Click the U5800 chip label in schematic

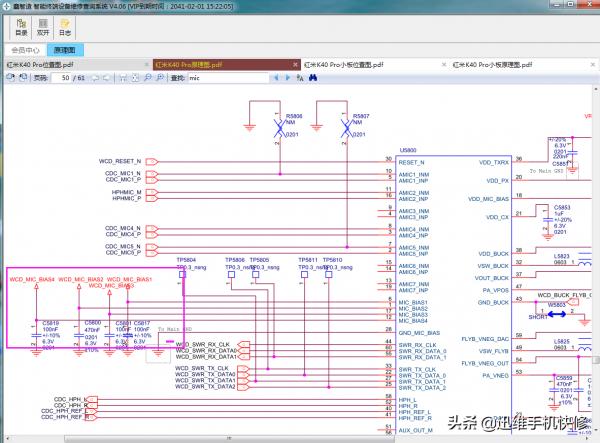(407, 149)
